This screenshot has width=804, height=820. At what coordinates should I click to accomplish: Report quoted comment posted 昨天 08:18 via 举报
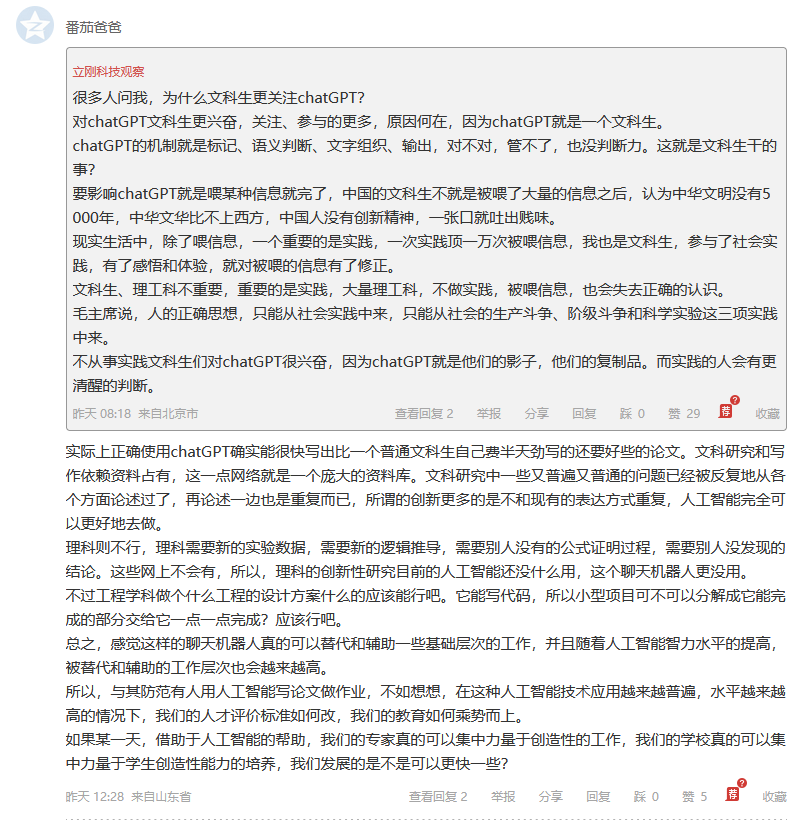pyautogui.click(x=489, y=414)
